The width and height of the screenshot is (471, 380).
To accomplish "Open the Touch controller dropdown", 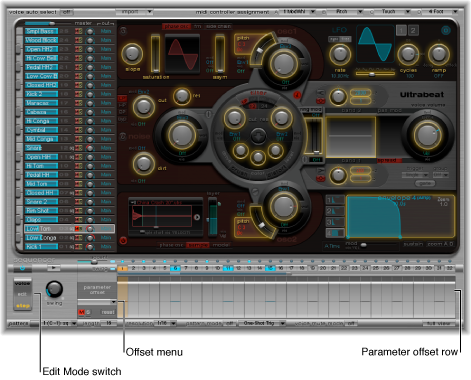I will pos(392,12).
